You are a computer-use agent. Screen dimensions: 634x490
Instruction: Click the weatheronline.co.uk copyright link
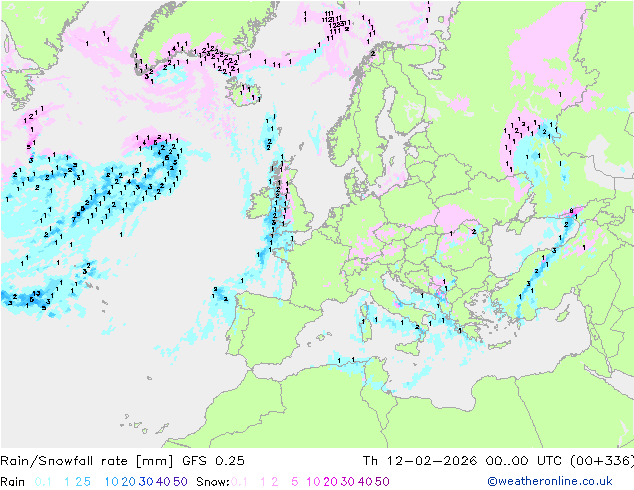click(549, 481)
